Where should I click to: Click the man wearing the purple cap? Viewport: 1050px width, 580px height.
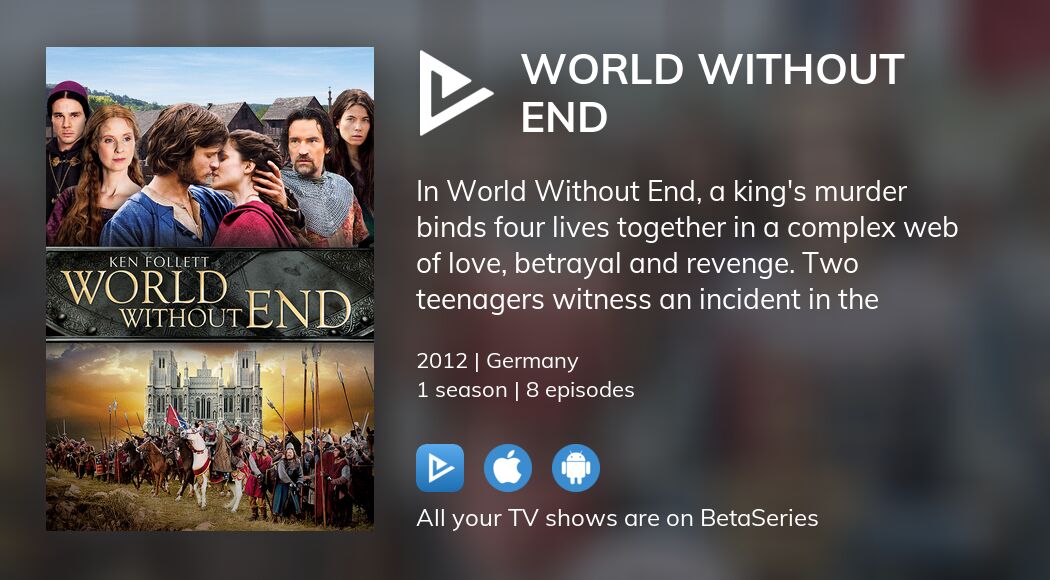tap(66, 134)
